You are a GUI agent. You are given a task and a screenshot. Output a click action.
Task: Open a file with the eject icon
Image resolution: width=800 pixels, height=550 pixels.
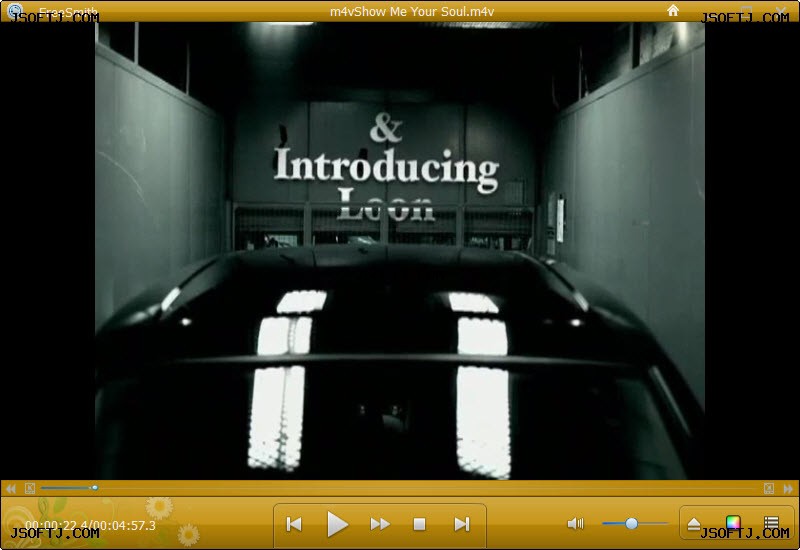coord(694,524)
